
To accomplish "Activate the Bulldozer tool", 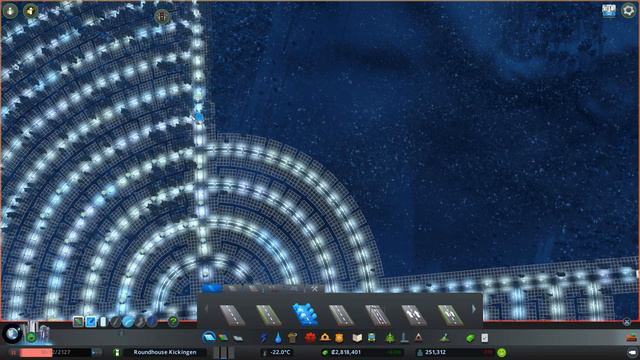I will coord(631,338).
